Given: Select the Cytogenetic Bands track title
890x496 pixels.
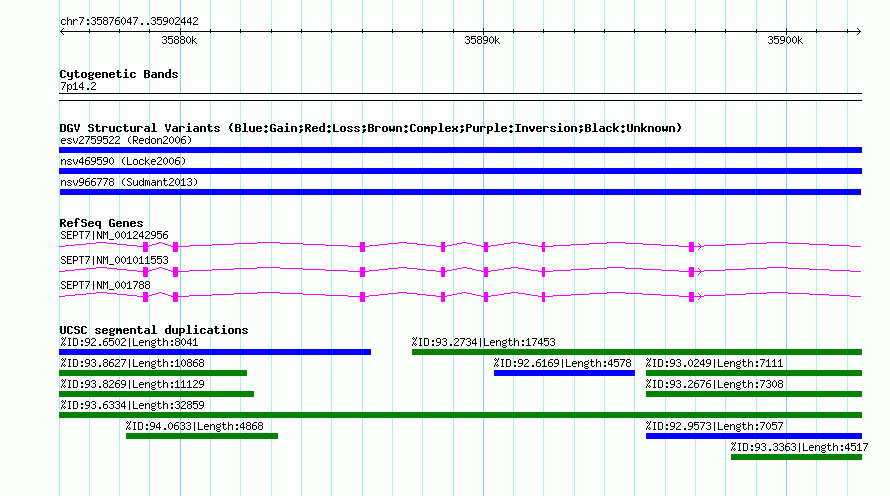Looking at the screenshot, I should [x=119, y=74].
